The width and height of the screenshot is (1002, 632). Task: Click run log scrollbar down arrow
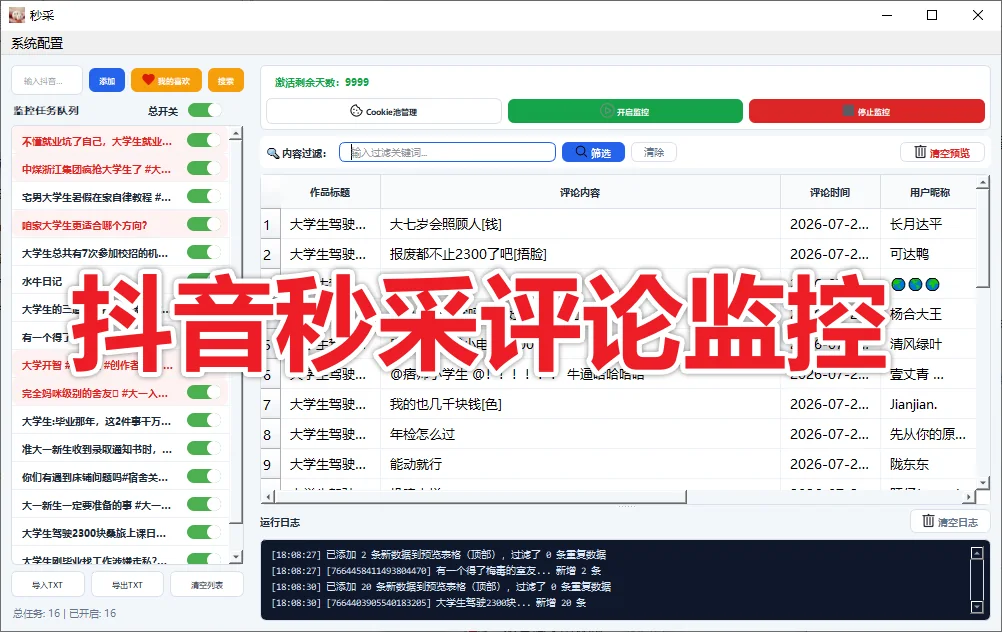[x=976, y=606]
